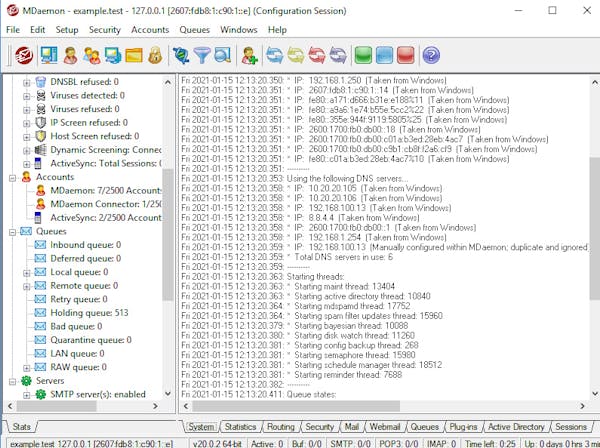Open help with the question mark icon
This screenshot has height=448, width=600.
(431, 55)
